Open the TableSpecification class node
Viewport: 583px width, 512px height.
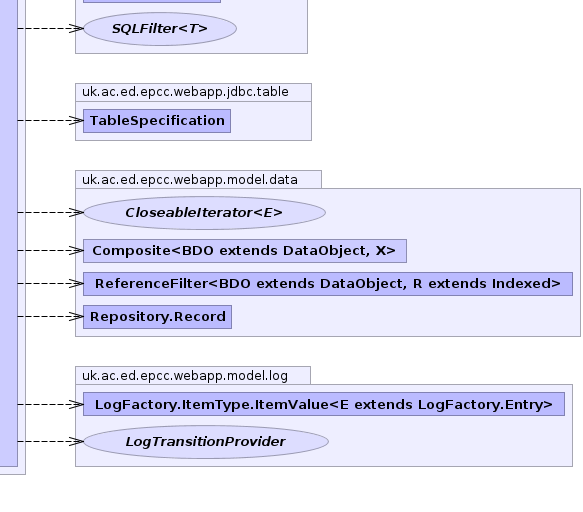click(x=157, y=121)
